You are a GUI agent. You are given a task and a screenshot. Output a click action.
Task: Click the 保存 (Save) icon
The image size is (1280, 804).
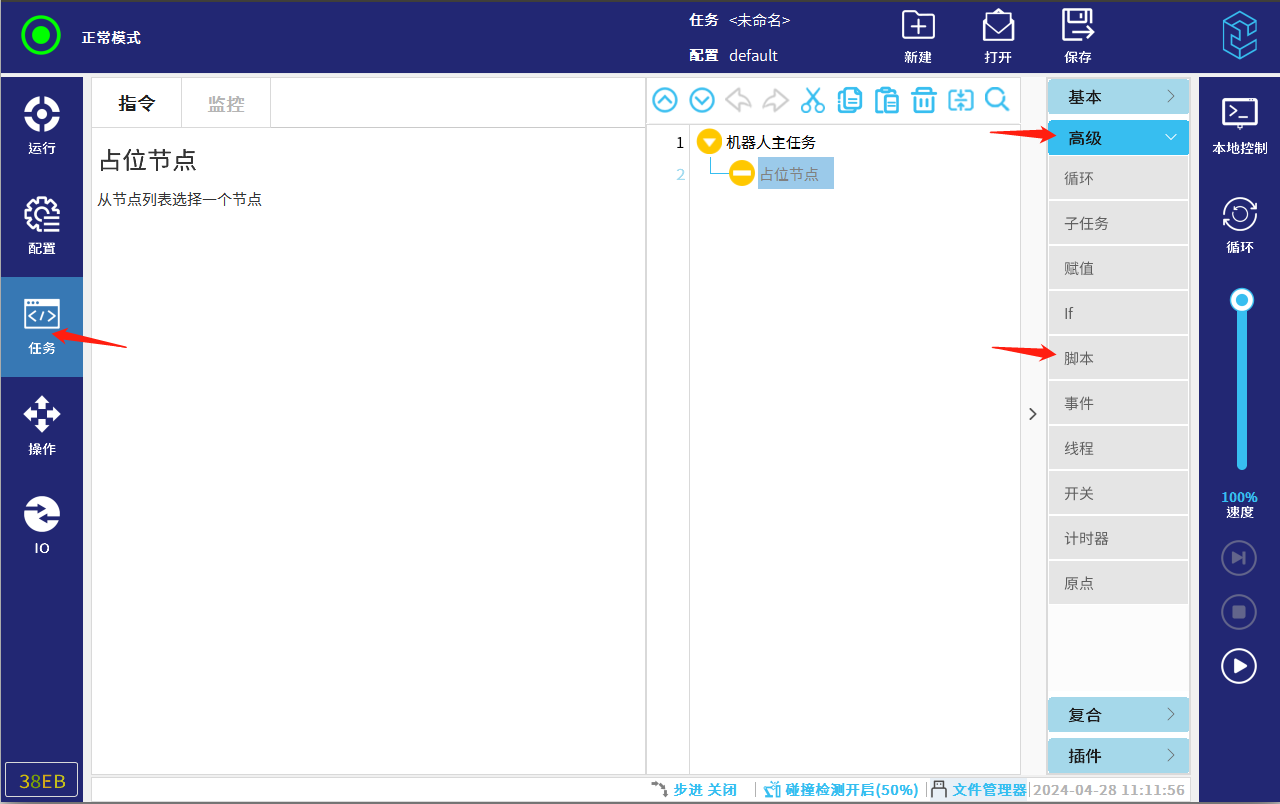[x=1077, y=36]
